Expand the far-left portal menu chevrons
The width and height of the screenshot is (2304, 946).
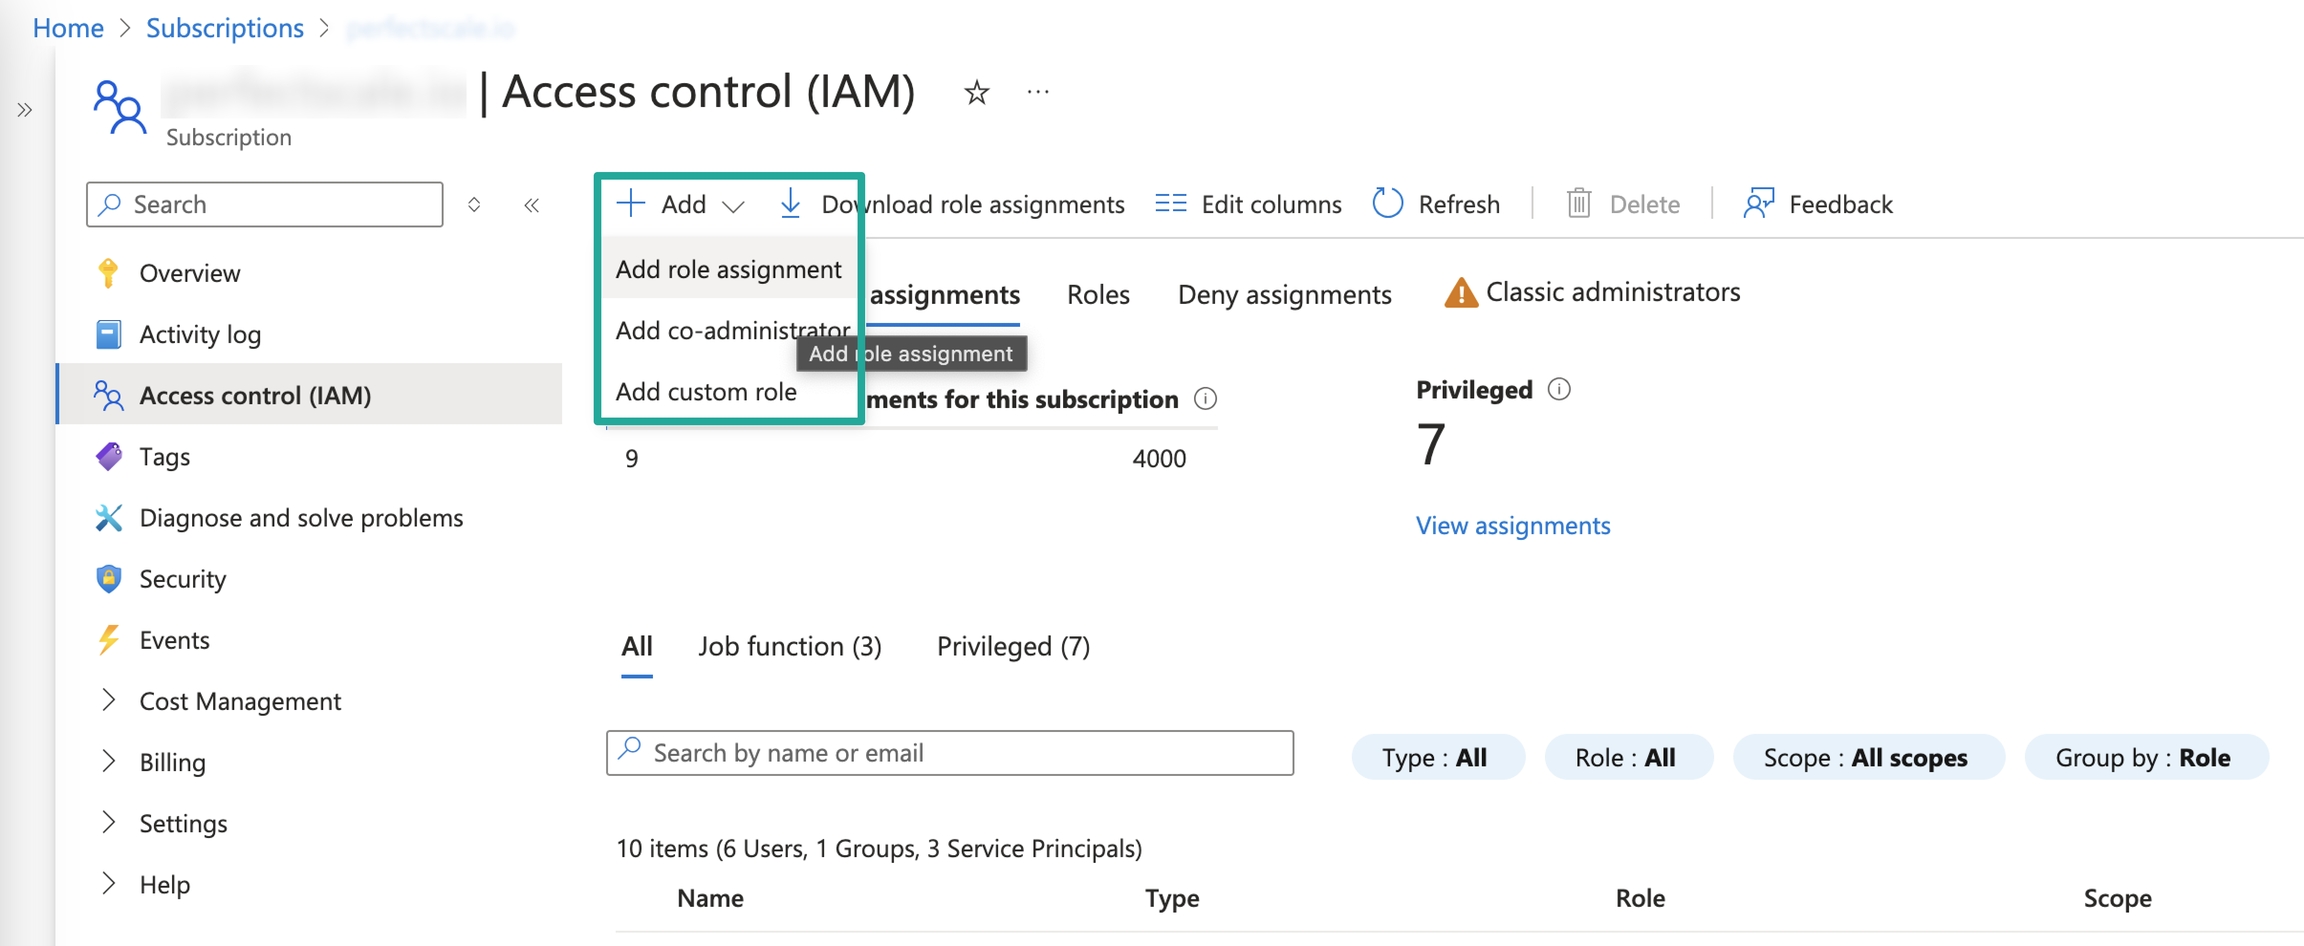[x=25, y=110]
